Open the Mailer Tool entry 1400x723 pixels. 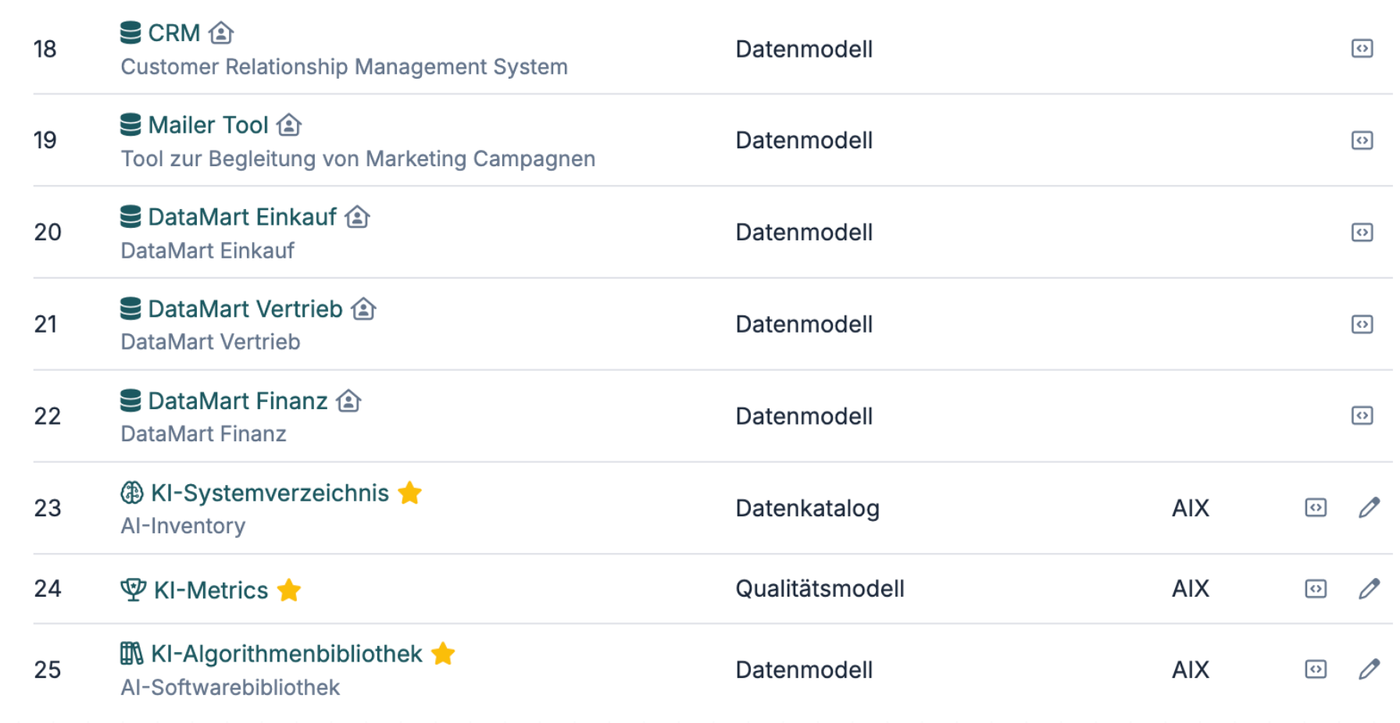208,125
